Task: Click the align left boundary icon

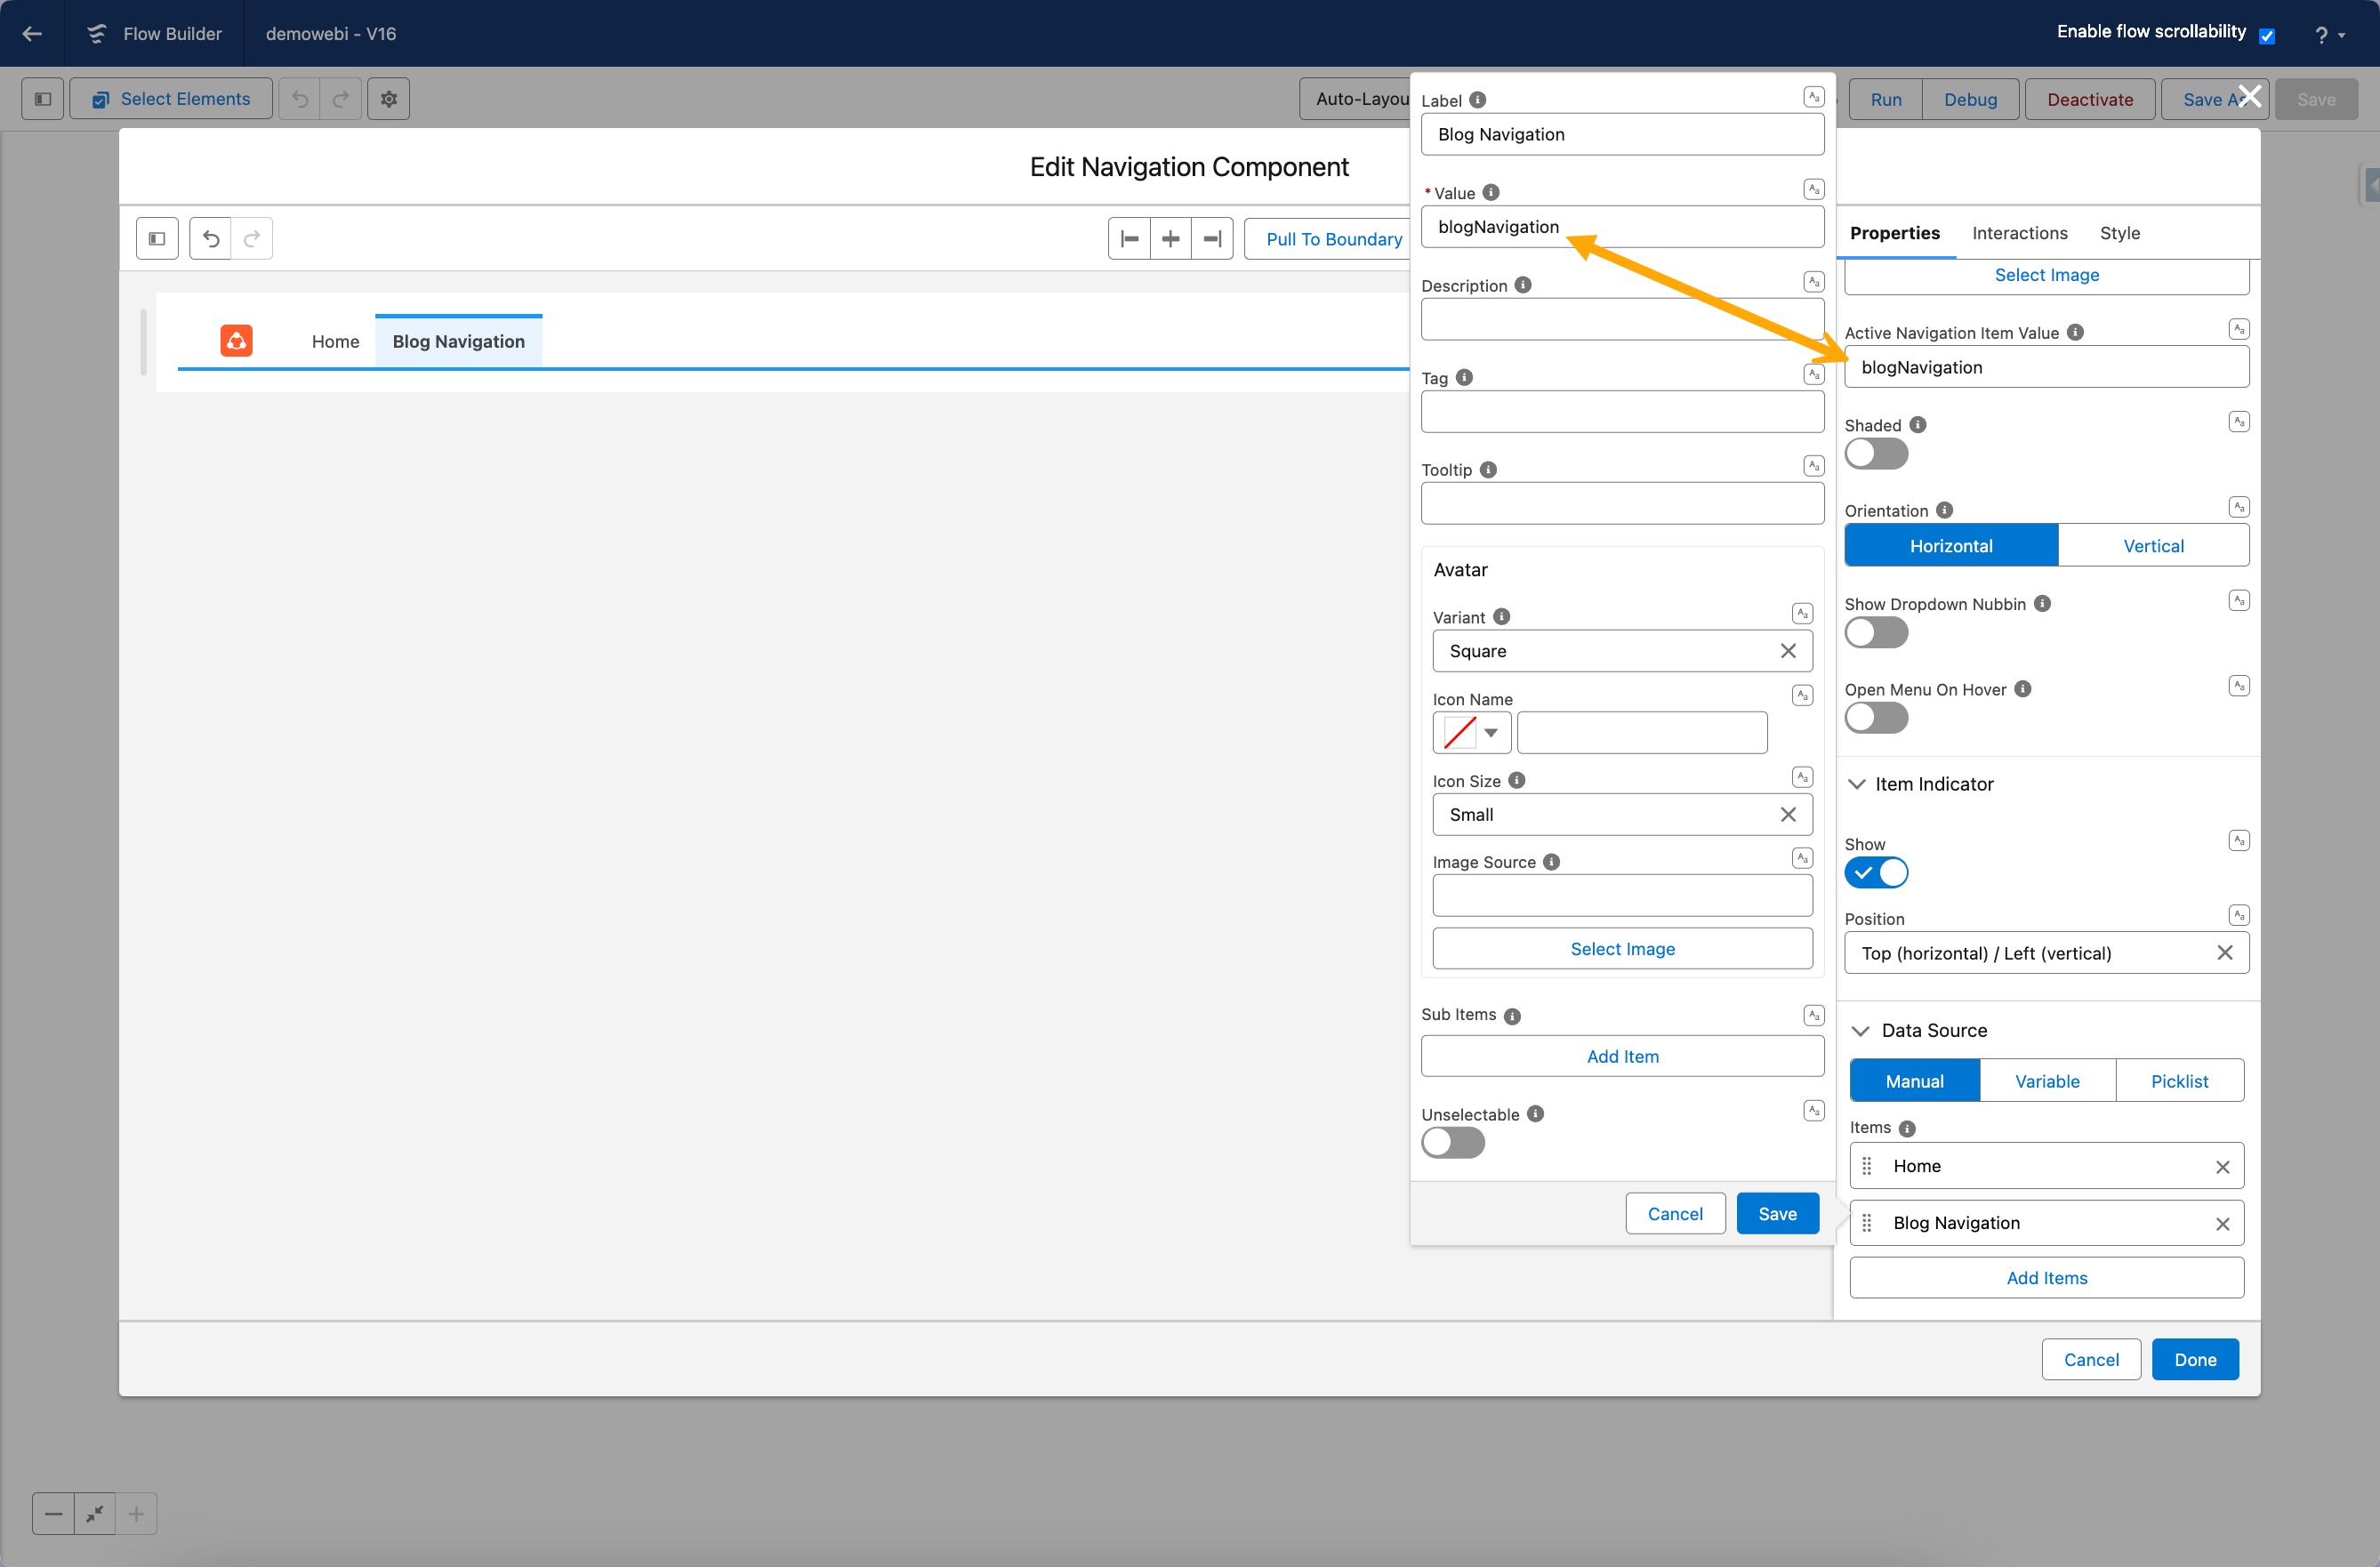Action: coord(1129,239)
